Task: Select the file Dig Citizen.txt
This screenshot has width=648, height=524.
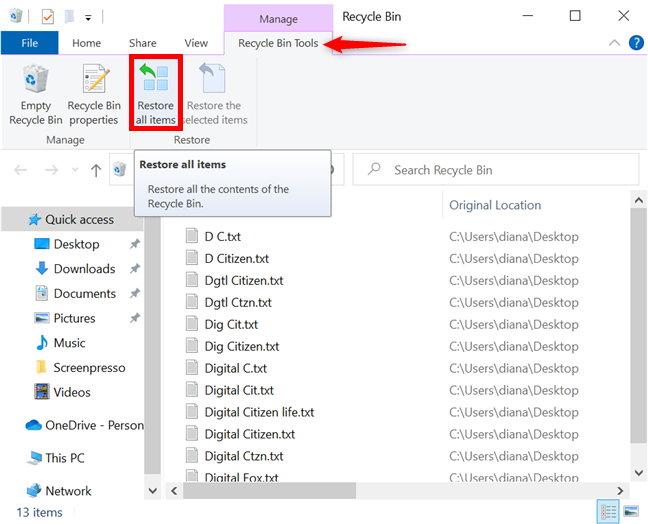Action: coord(242,346)
